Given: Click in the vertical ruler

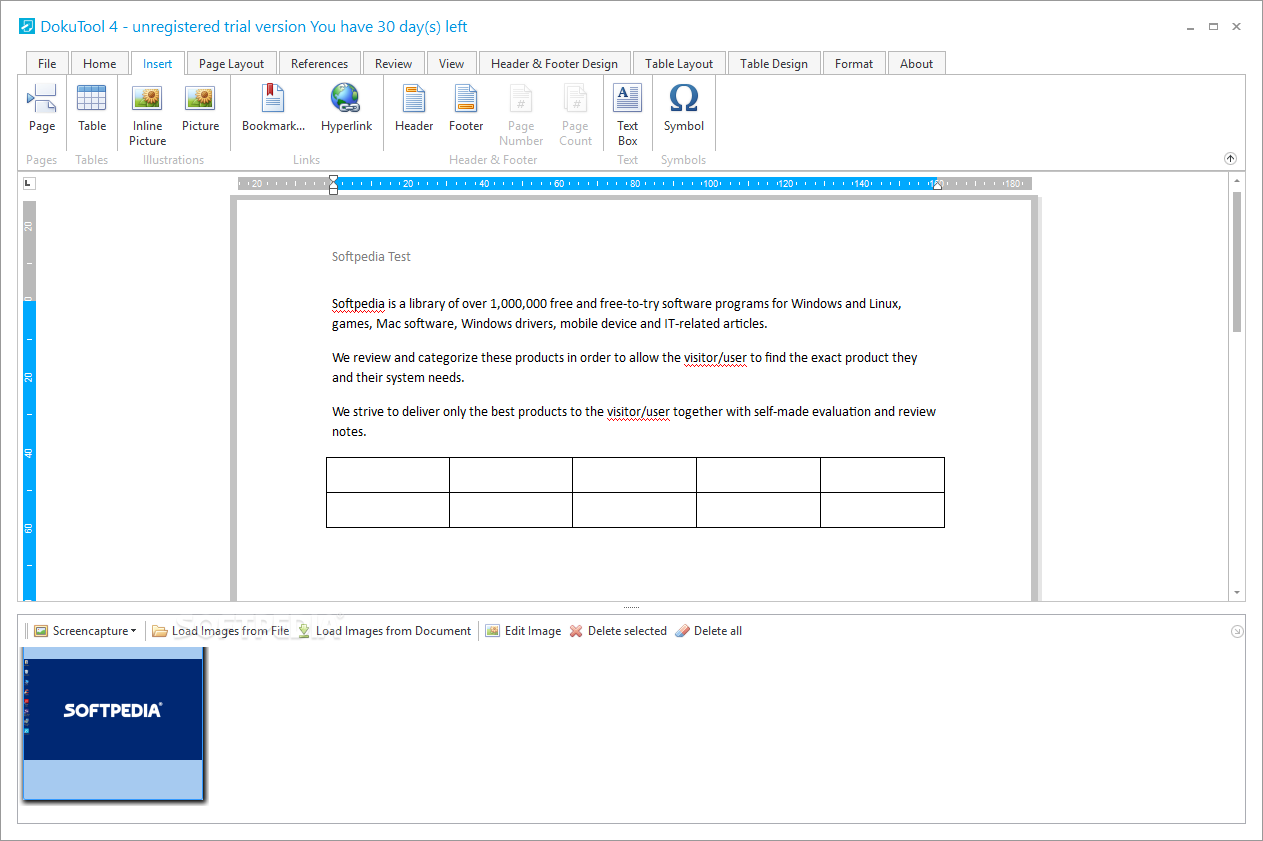Looking at the screenshot, I should (x=29, y=400).
